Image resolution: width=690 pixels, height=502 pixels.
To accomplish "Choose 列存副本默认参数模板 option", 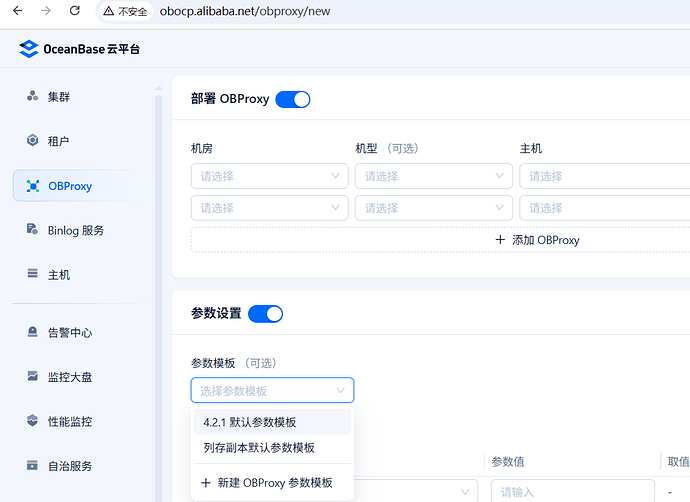I will (272, 448).
